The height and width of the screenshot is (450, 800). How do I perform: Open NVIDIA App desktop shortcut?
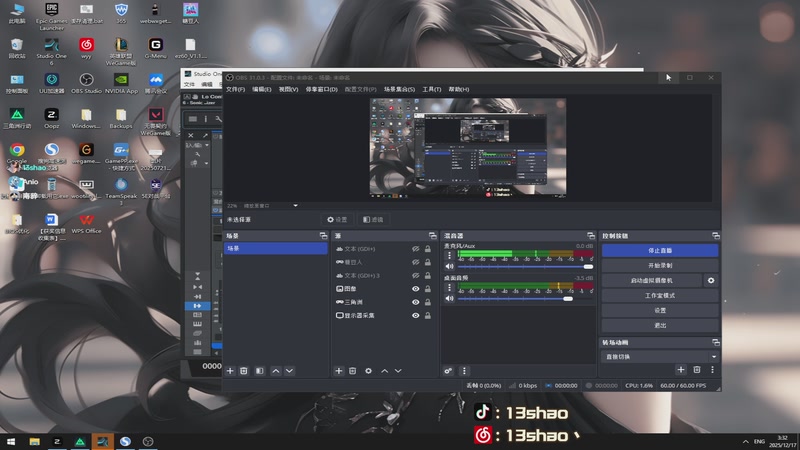[x=121, y=84]
